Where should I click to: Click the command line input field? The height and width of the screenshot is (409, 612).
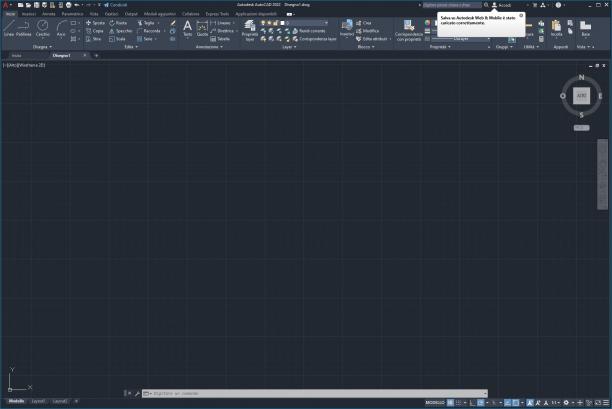[315, 393]
